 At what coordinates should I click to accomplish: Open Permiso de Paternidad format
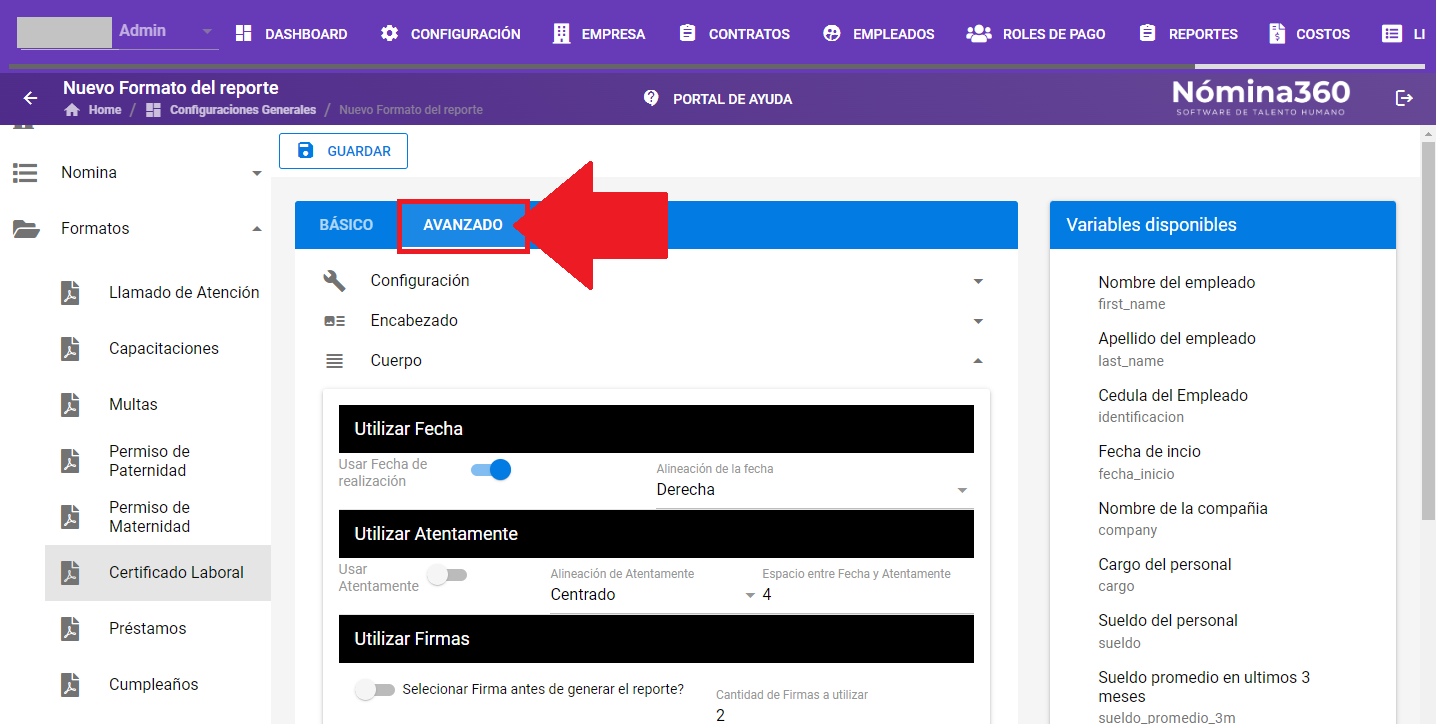coord(158,461)
